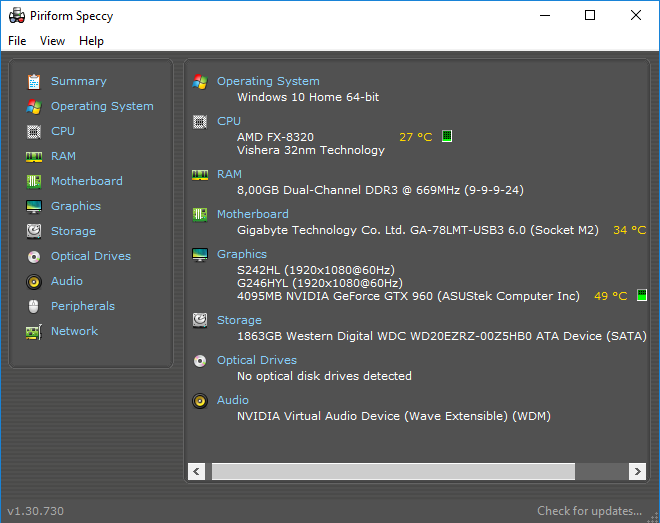Click the CPU chip icon in sidebar
Image resolution: width=660 pixels, height=523 pixels.
click(x=34, y=132)
